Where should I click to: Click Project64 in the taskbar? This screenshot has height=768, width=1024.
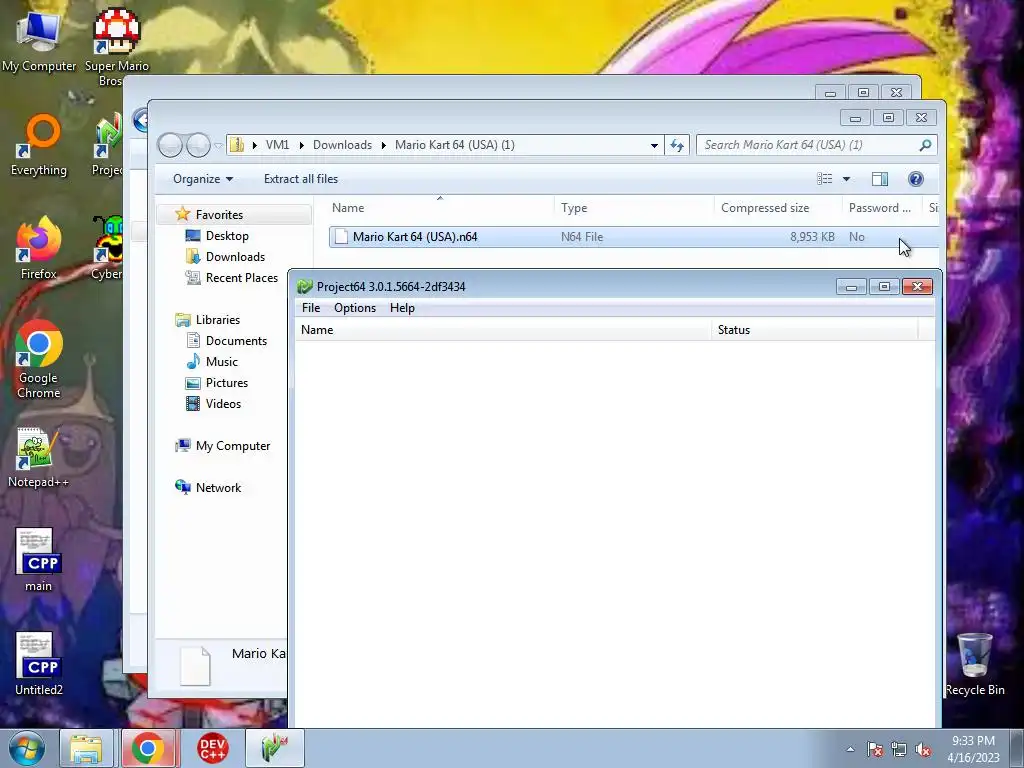tap(275, 748)
